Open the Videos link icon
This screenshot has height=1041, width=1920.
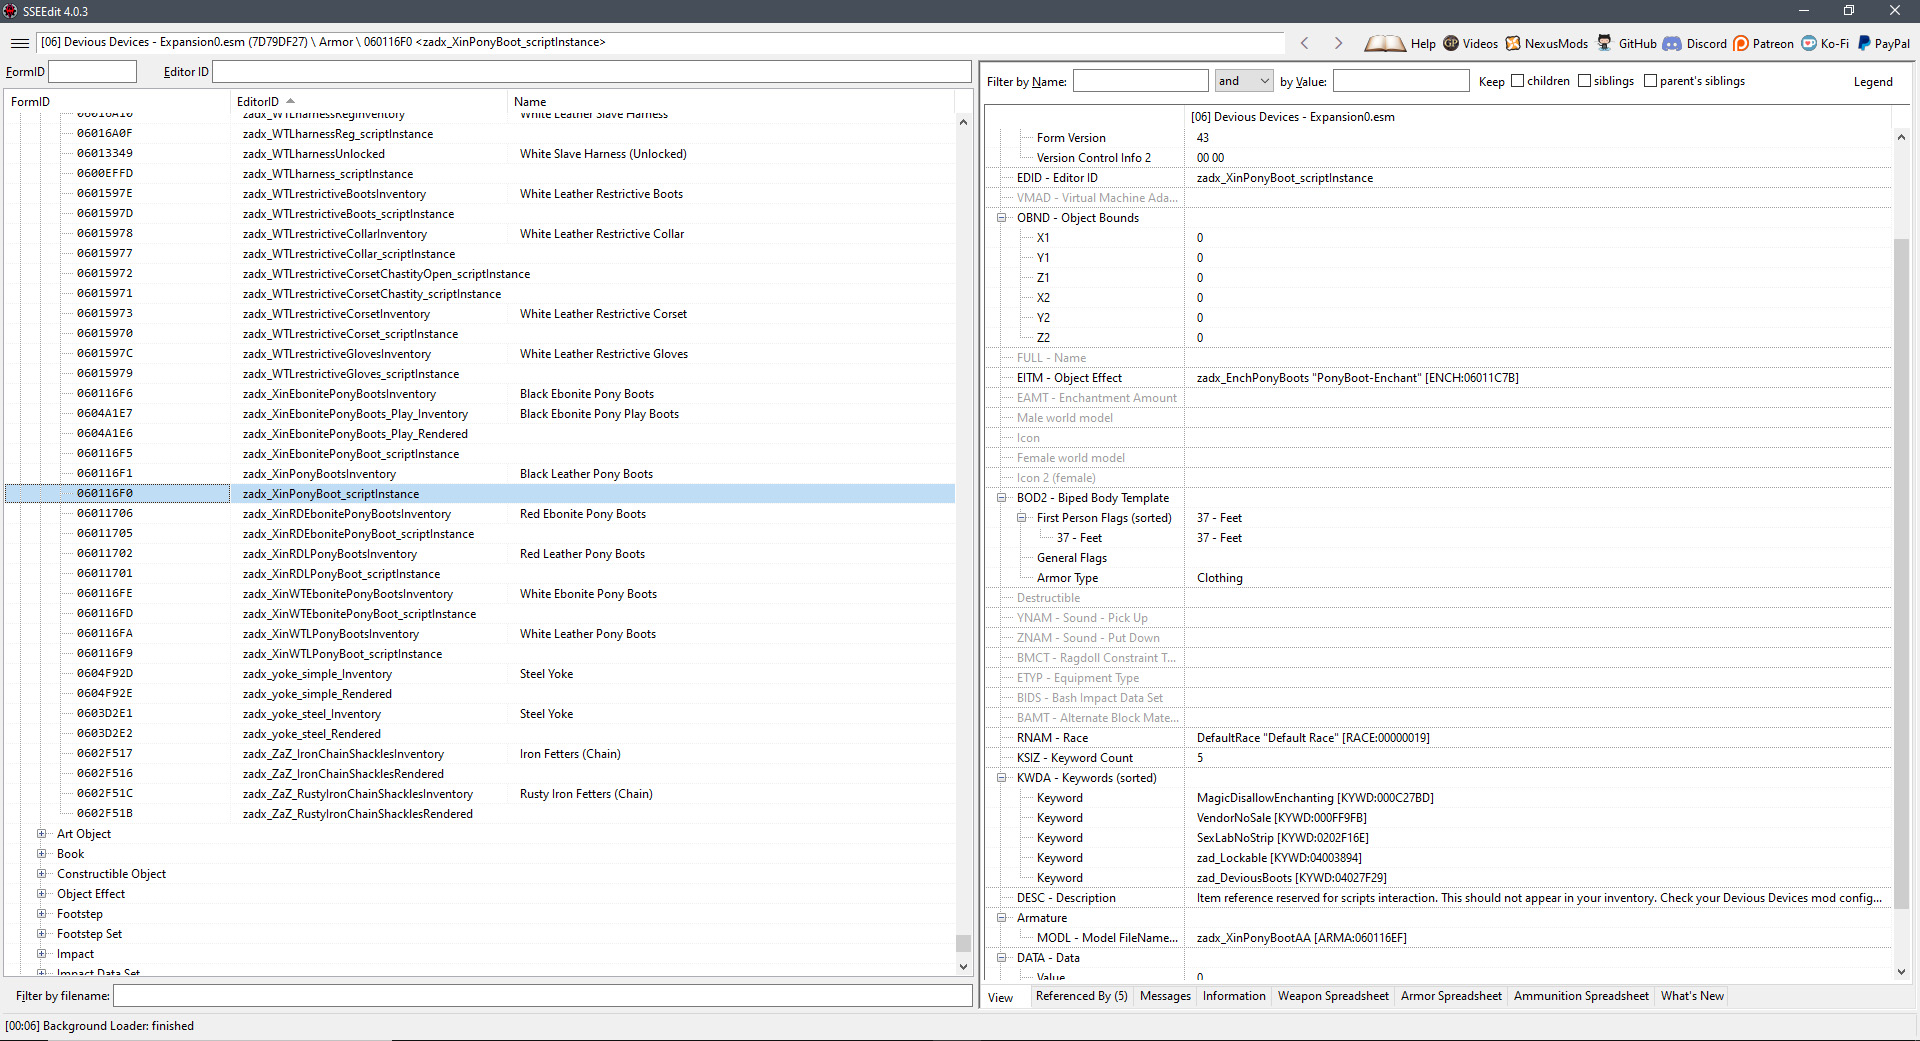pyautogui.click(x=1451, y=43)
